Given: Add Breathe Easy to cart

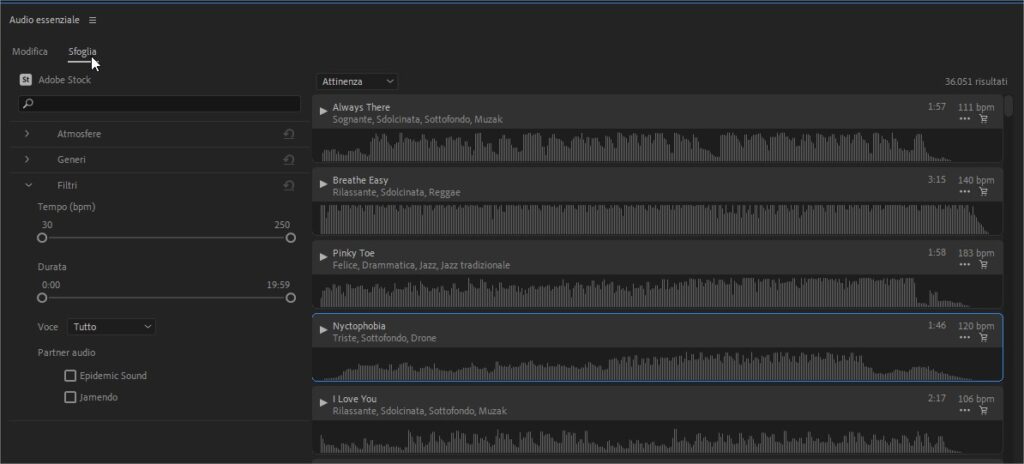Looking at the screenshot, I should pos(984,191).
